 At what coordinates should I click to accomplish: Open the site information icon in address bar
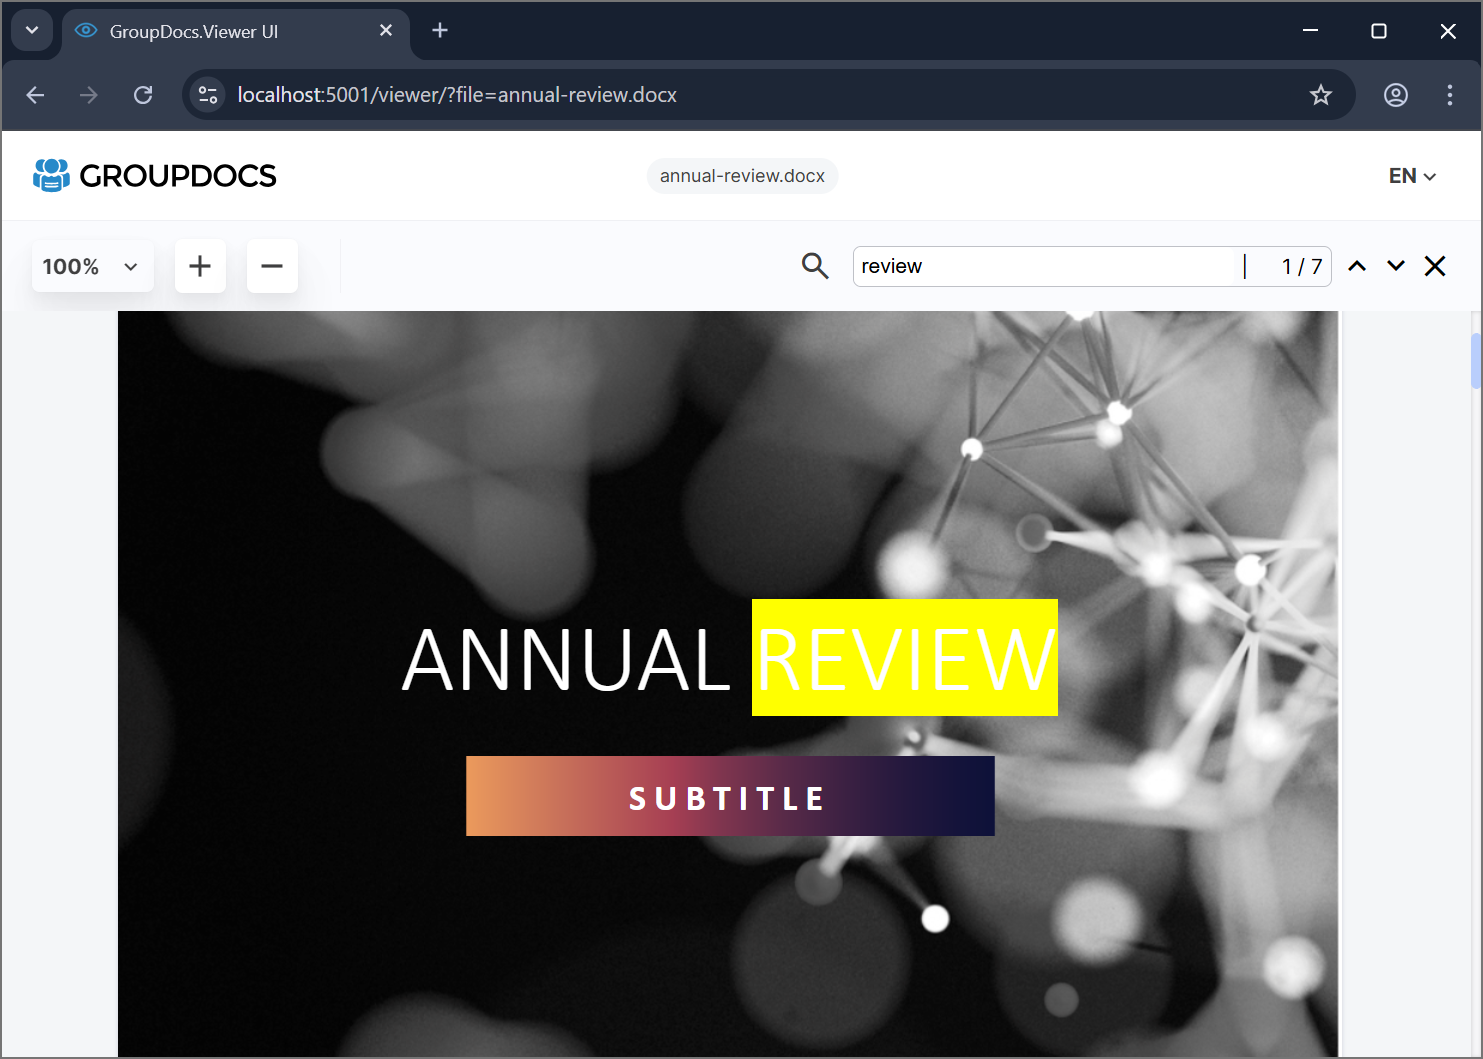click(x=208, y=95)
